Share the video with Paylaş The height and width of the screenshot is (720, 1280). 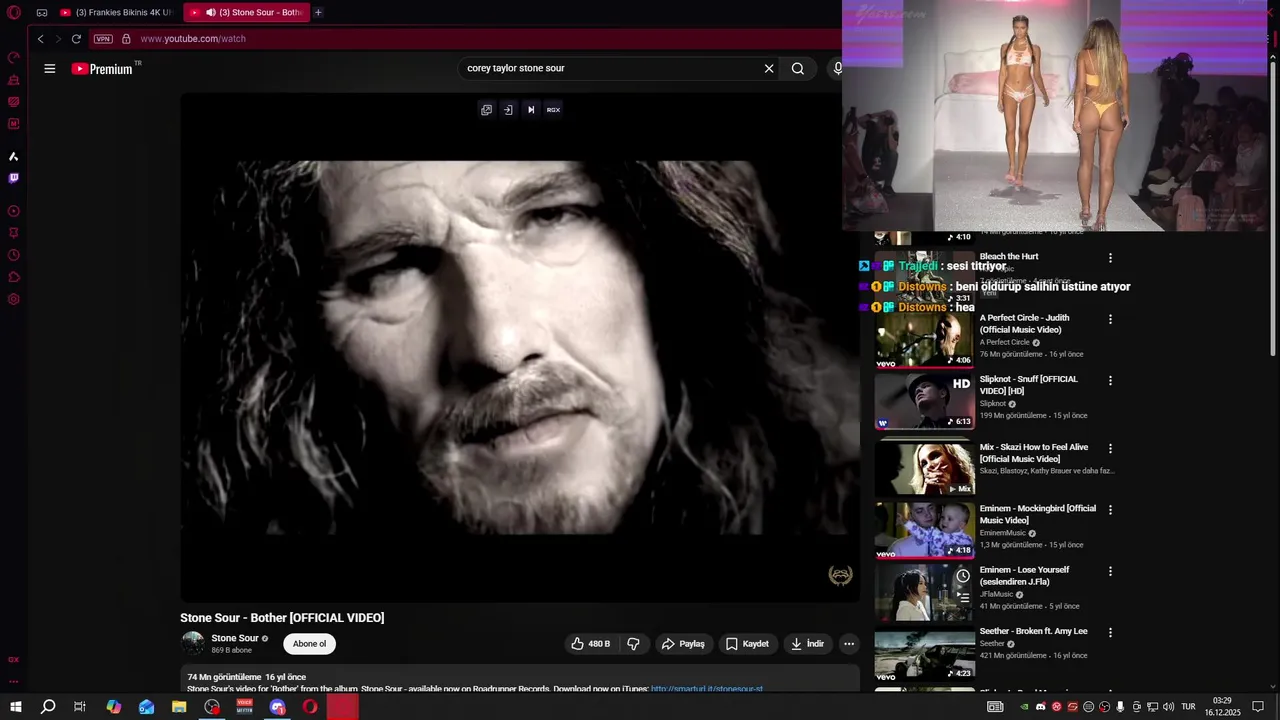[684, 644]
